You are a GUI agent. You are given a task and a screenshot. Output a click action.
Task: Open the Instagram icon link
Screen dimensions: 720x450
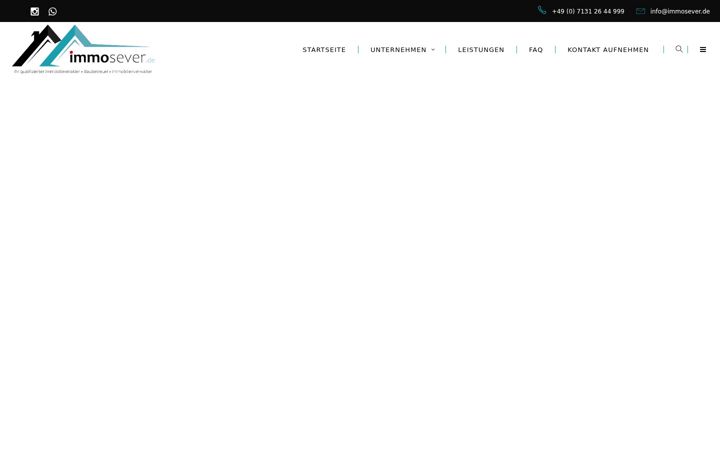pyautogui.click(x=34, y=11)
